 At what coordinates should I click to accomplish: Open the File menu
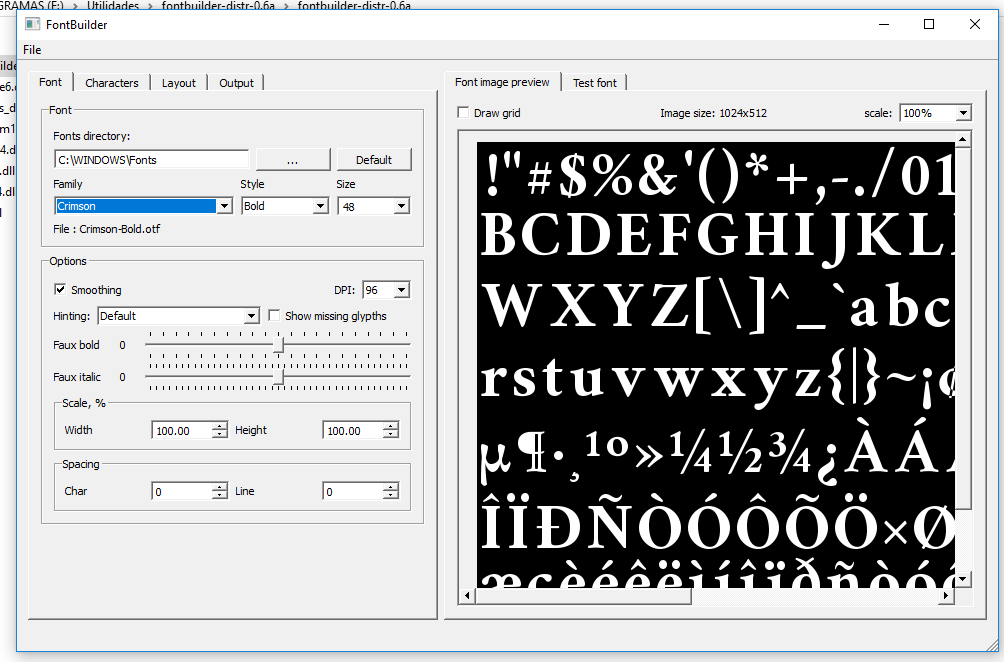coord(32,50)
